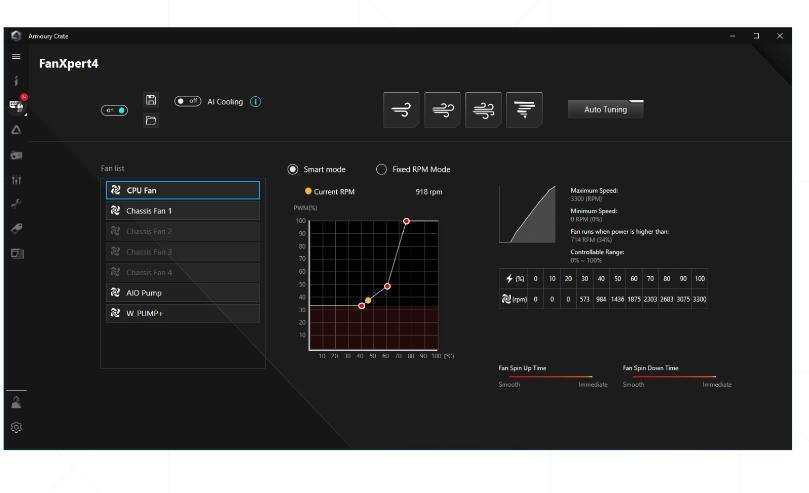The height and width of the screenshot is (493, 809).
Task: Show AI Cooling info tooltip icon
Action: [x=255, y=102]
